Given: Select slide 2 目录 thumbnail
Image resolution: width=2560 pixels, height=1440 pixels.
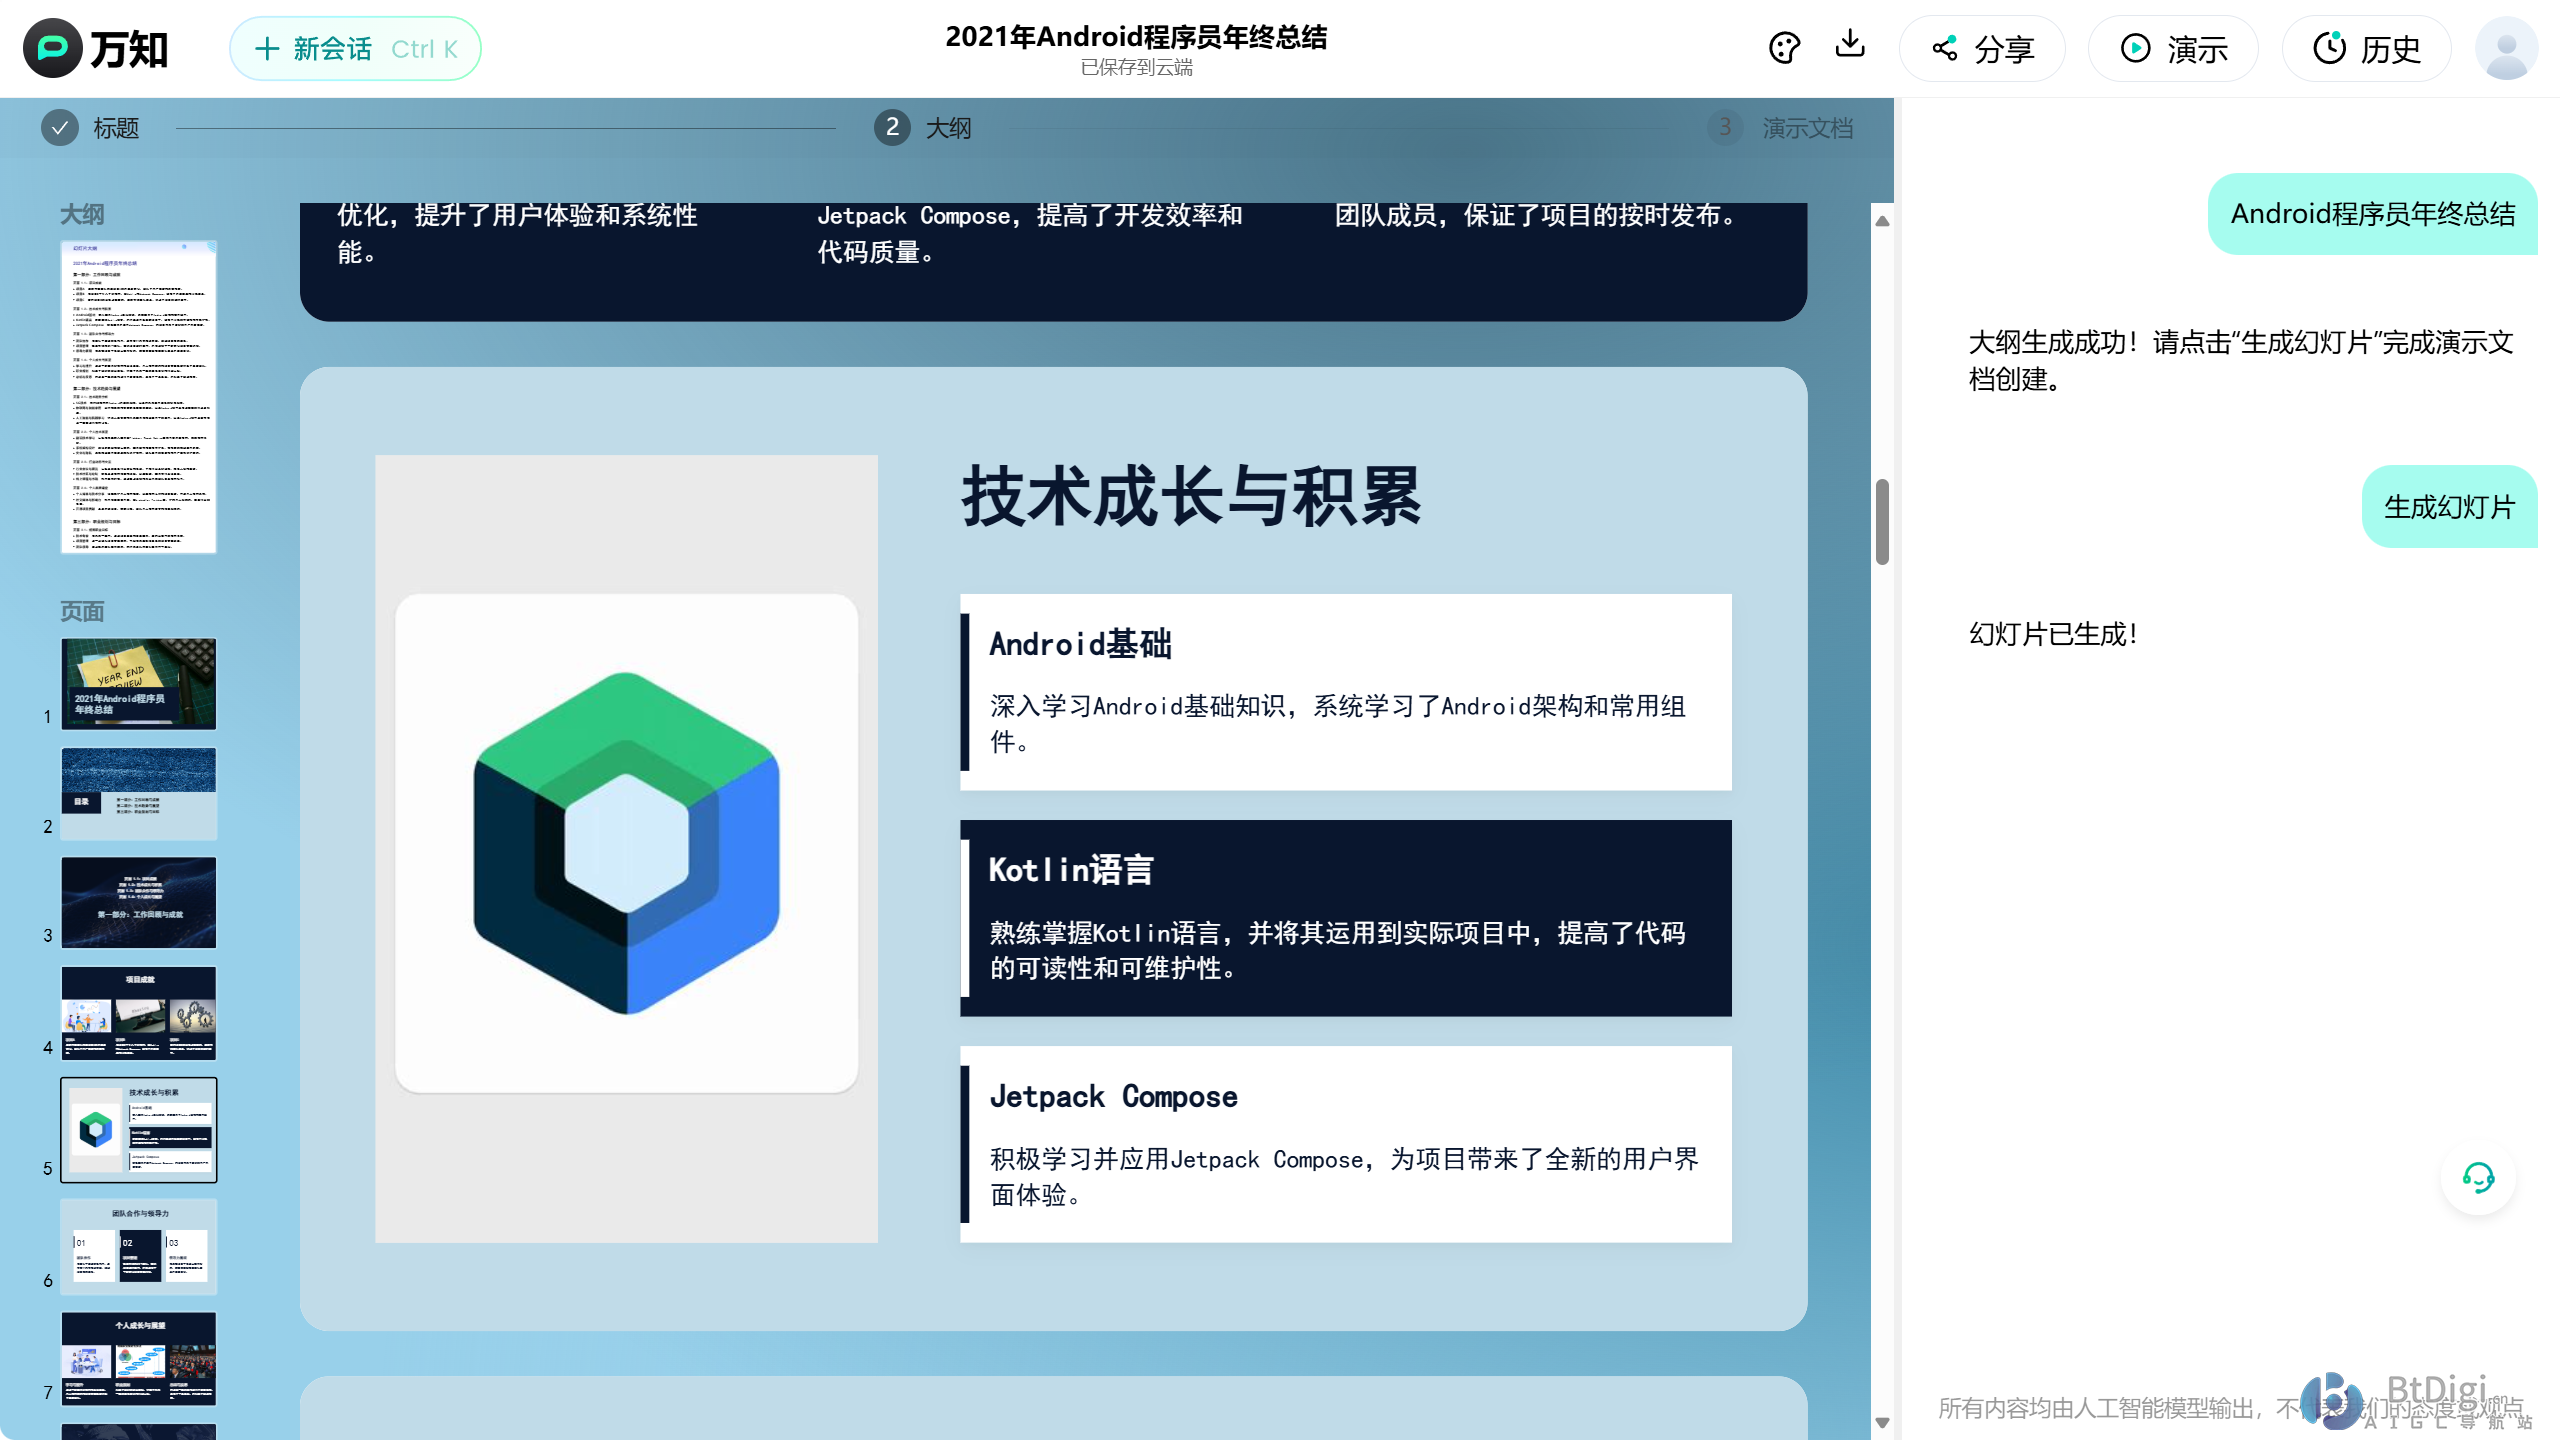Looking at the screenshot, I should pos(139,793).
